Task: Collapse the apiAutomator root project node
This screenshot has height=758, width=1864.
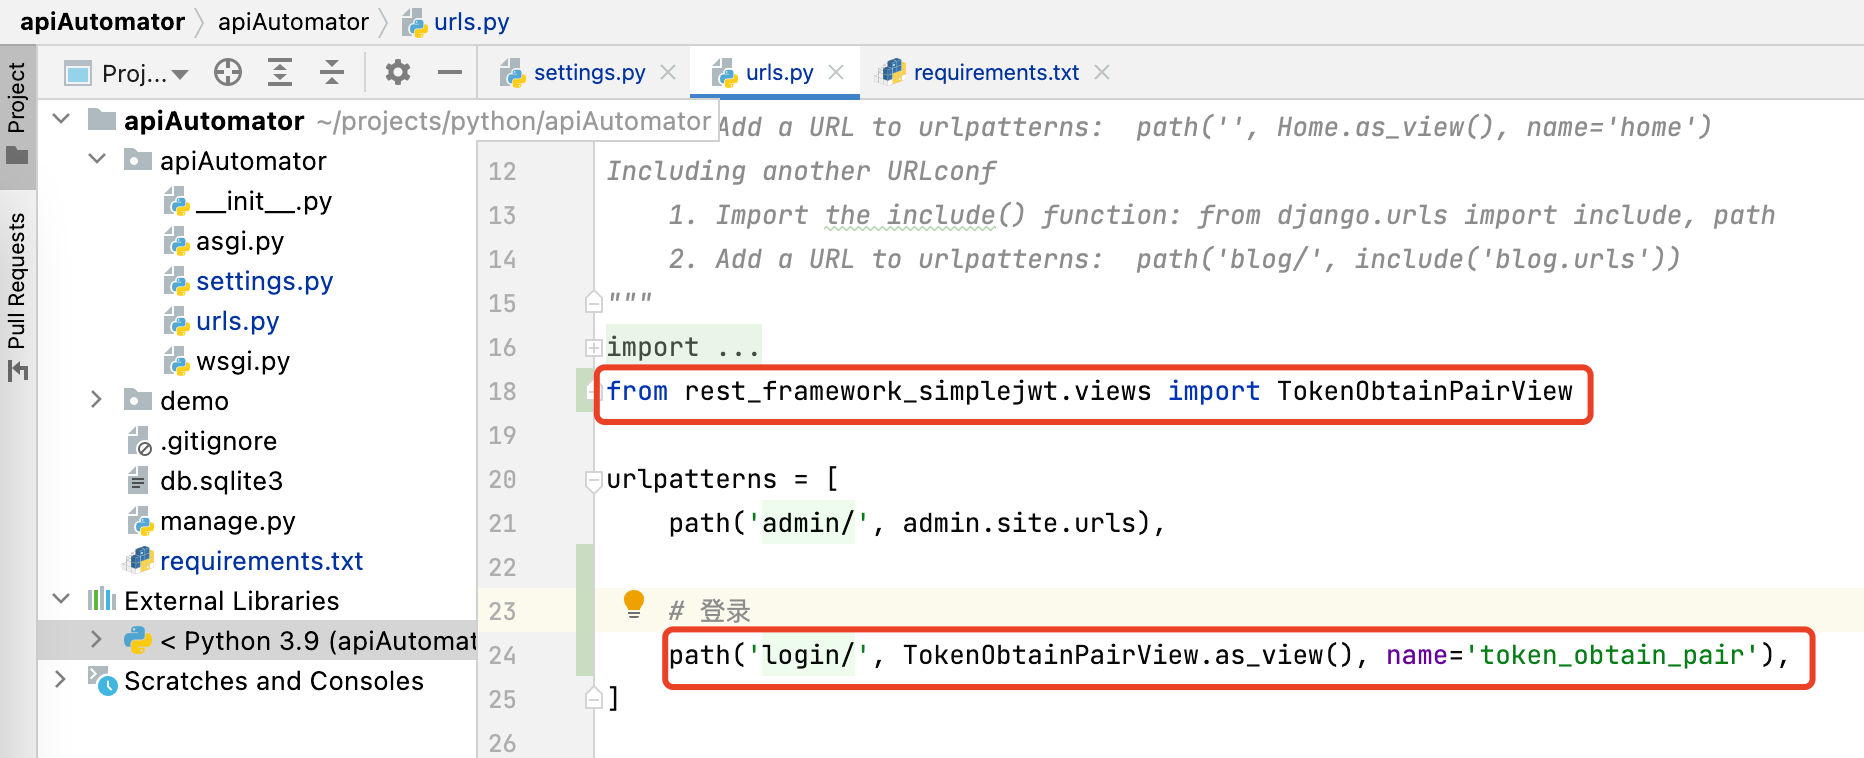Action: [61, 120]
